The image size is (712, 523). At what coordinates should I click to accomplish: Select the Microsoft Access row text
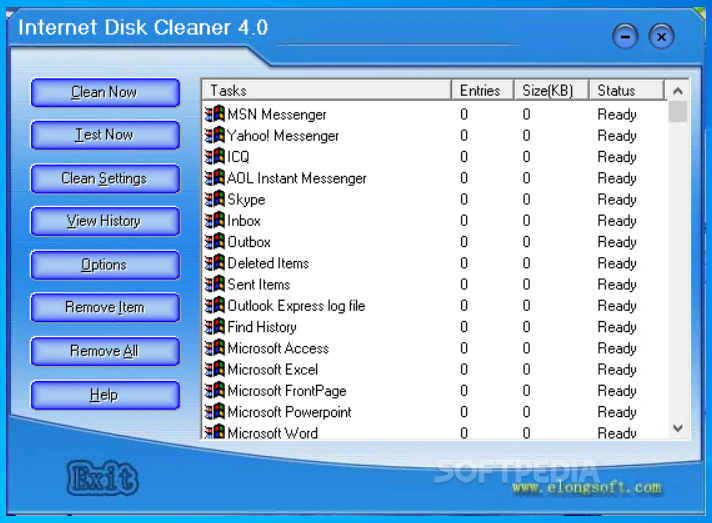point(278,349)
